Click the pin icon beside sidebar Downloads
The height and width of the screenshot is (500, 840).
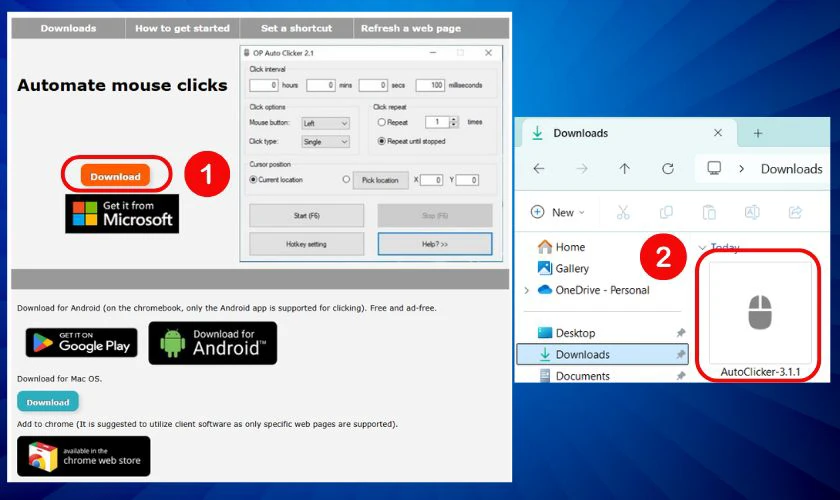tap(681, 354)
